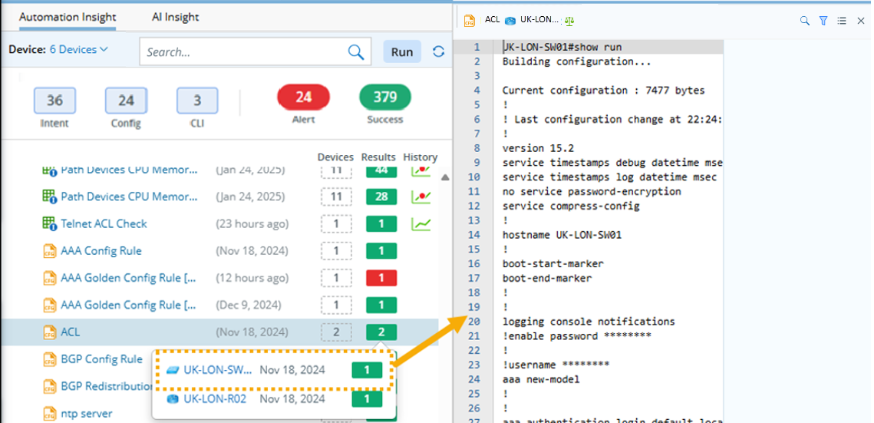
Task: Click the ACL config icon in right pane header
Action: coord(469,21)
